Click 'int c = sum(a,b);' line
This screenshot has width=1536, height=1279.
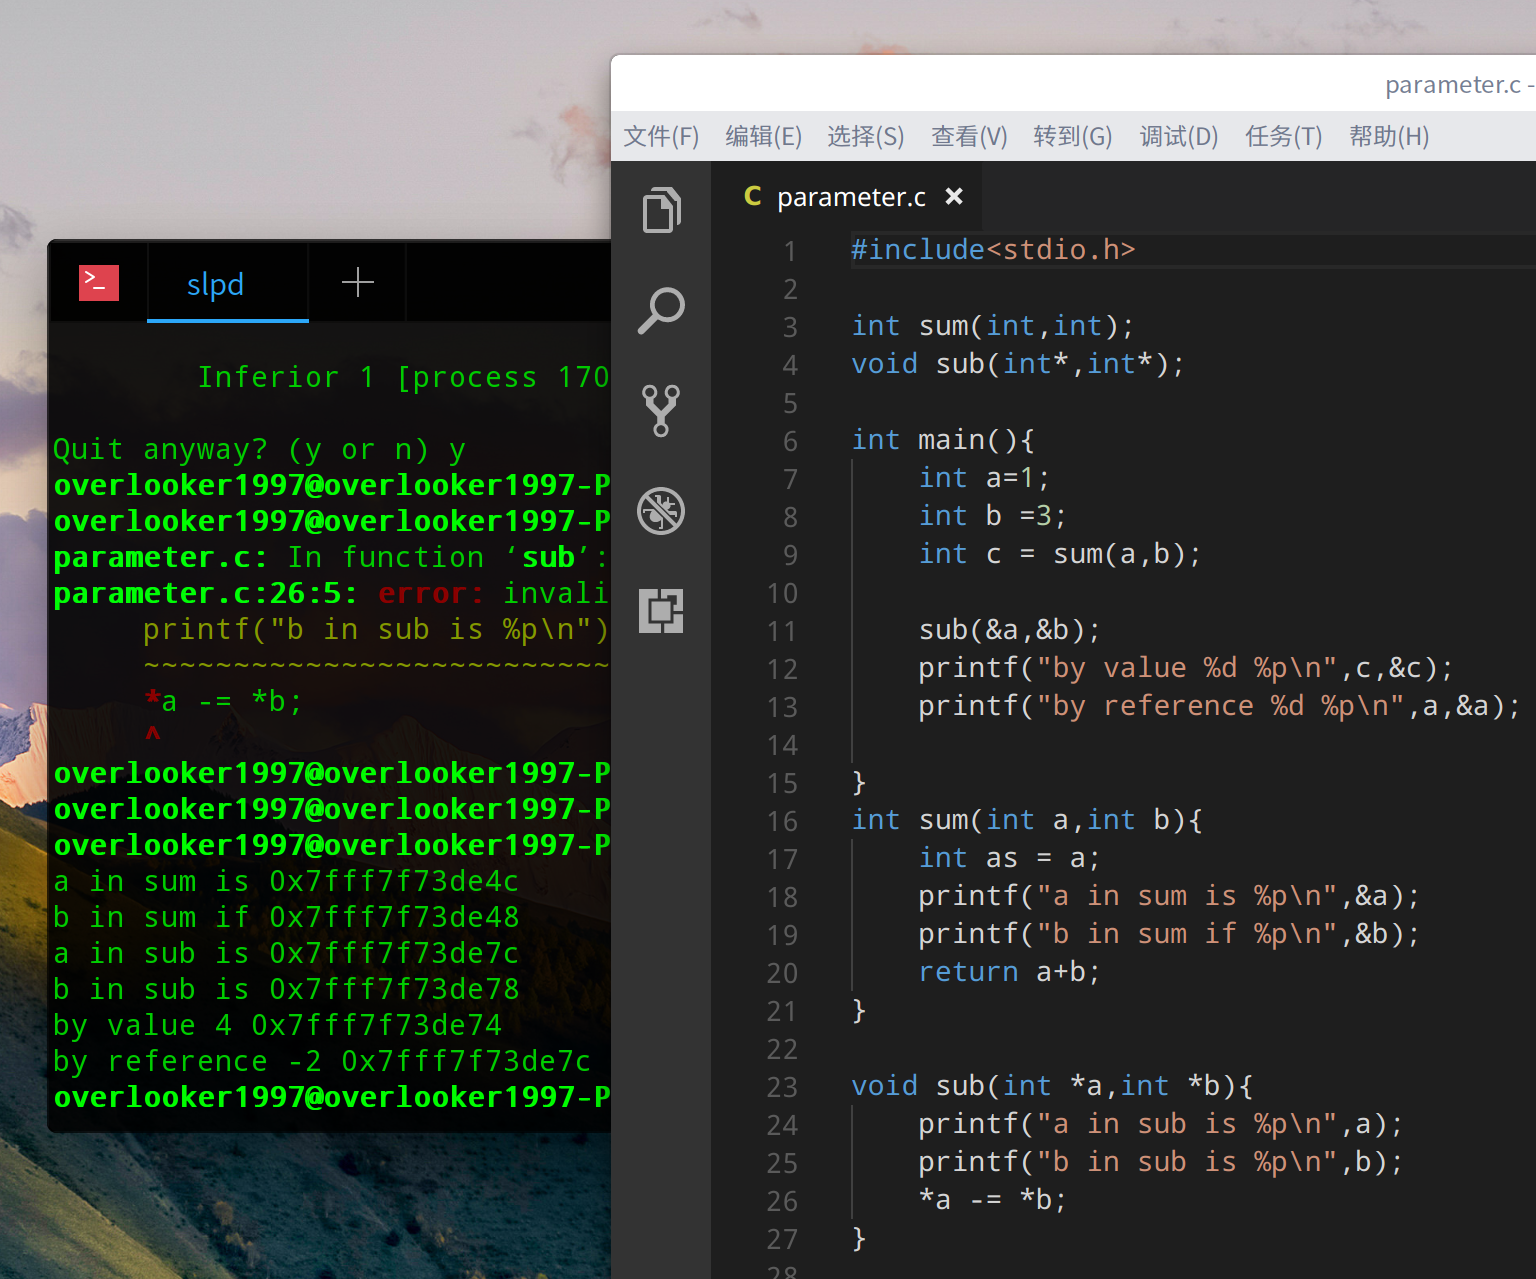(1060, 554)
